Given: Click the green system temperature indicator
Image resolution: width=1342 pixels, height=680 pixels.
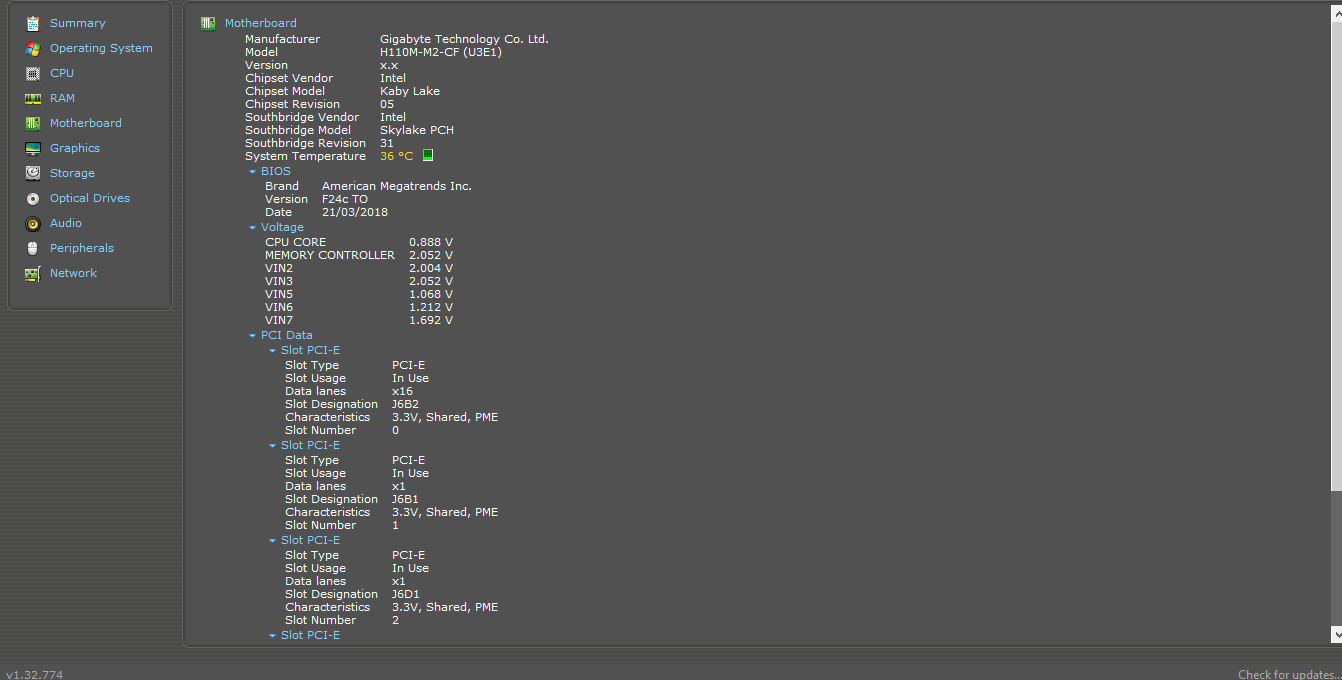Looking at the screenshot, I should pos(428,156).
